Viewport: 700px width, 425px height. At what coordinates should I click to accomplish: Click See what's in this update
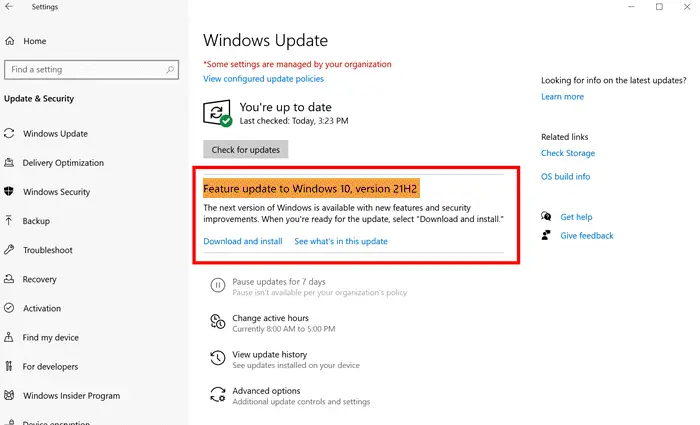(x=341, y=241)
